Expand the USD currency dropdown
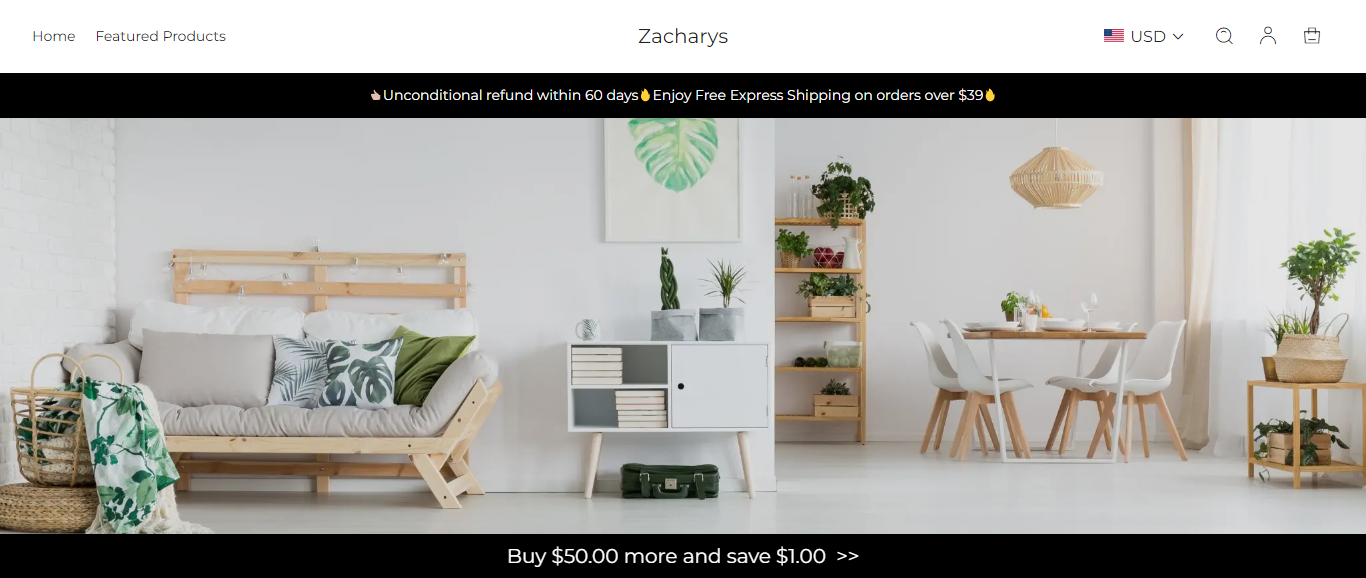The height and width of the screenshot is (578, 1366). (x=1144, y=36)
